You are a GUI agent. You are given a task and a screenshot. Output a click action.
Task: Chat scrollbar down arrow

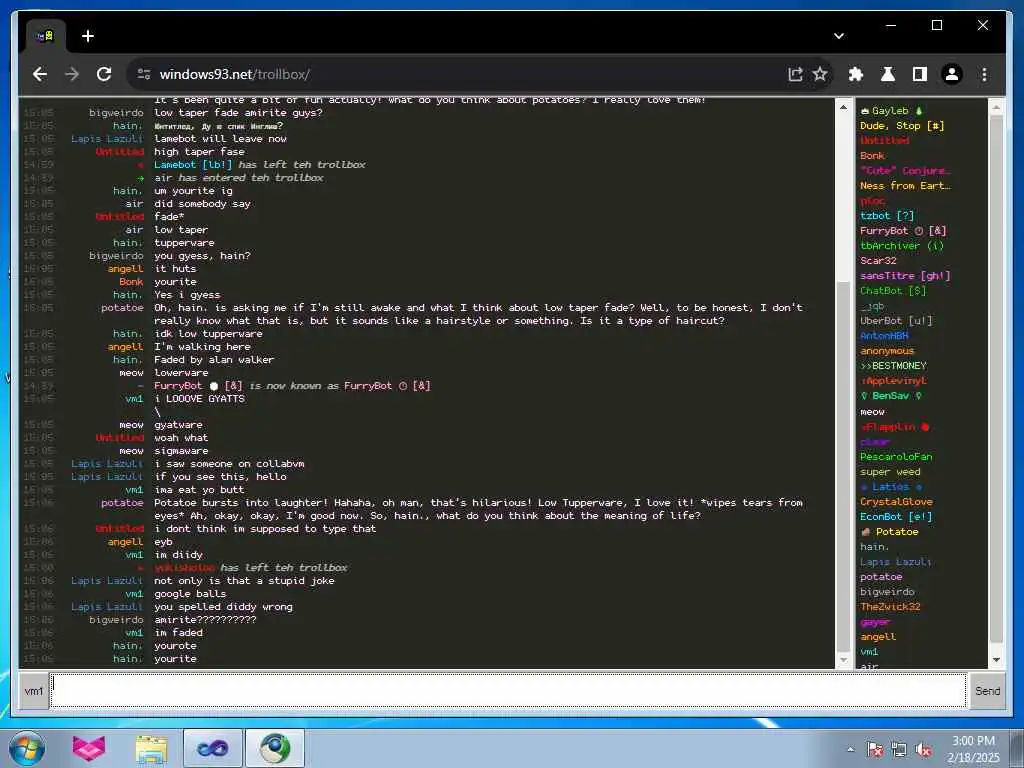point(843,660)
